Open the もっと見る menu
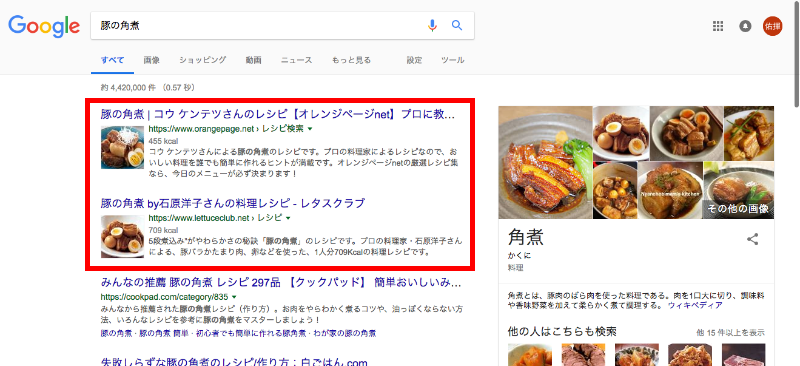The width and height of the screenshot is (800, 366). [x=351, y=60]
